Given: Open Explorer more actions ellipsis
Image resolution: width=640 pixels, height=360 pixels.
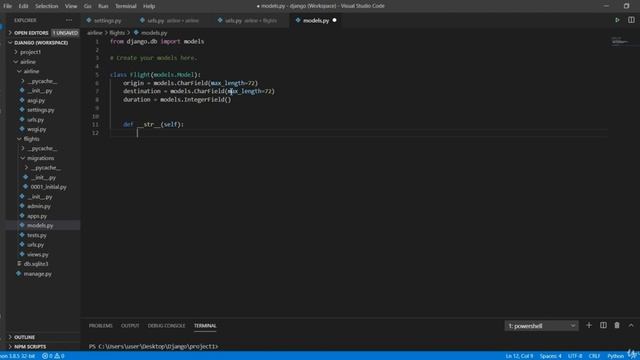Looking at the screenshot, I should pyautogui.click(x=69, y=20).
